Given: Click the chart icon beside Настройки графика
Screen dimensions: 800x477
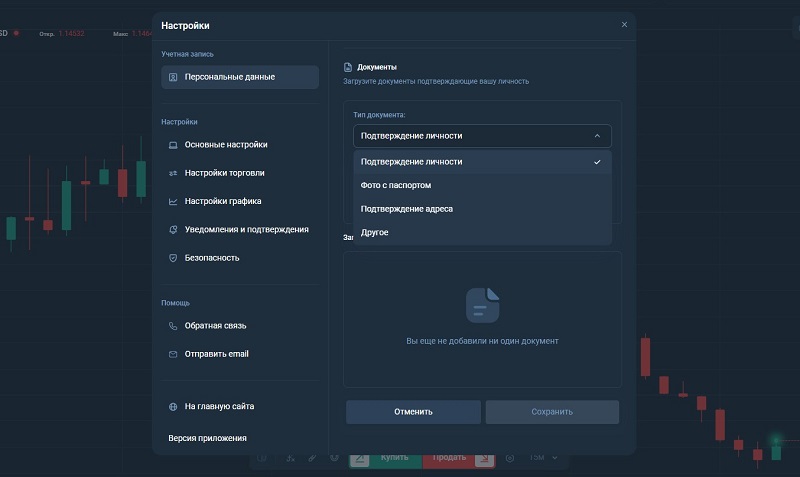Looking at the screenshot, I should point(173,202).
